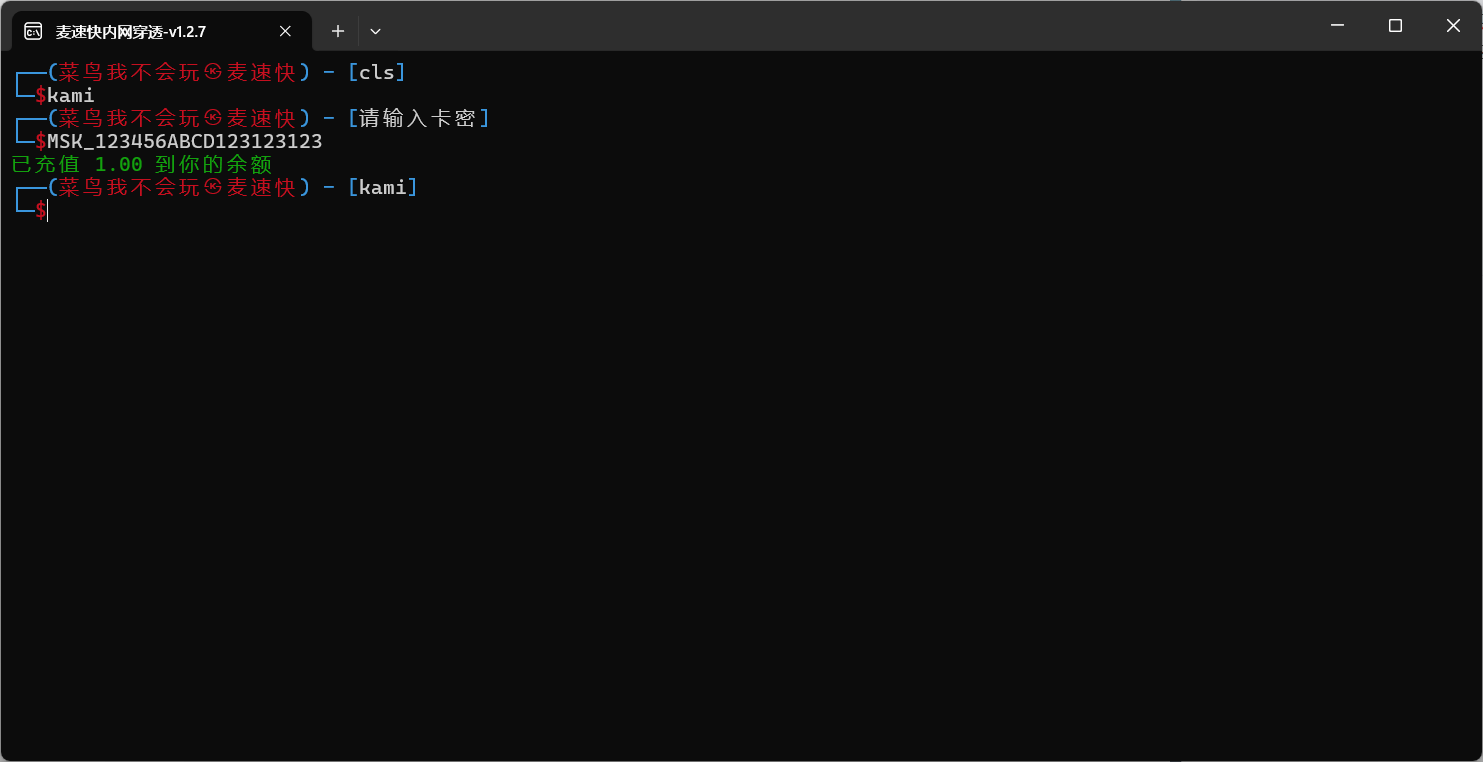Click the red dollar sign before MSK_123456
Screen dimensions: 1483x762
pos(41,142)
